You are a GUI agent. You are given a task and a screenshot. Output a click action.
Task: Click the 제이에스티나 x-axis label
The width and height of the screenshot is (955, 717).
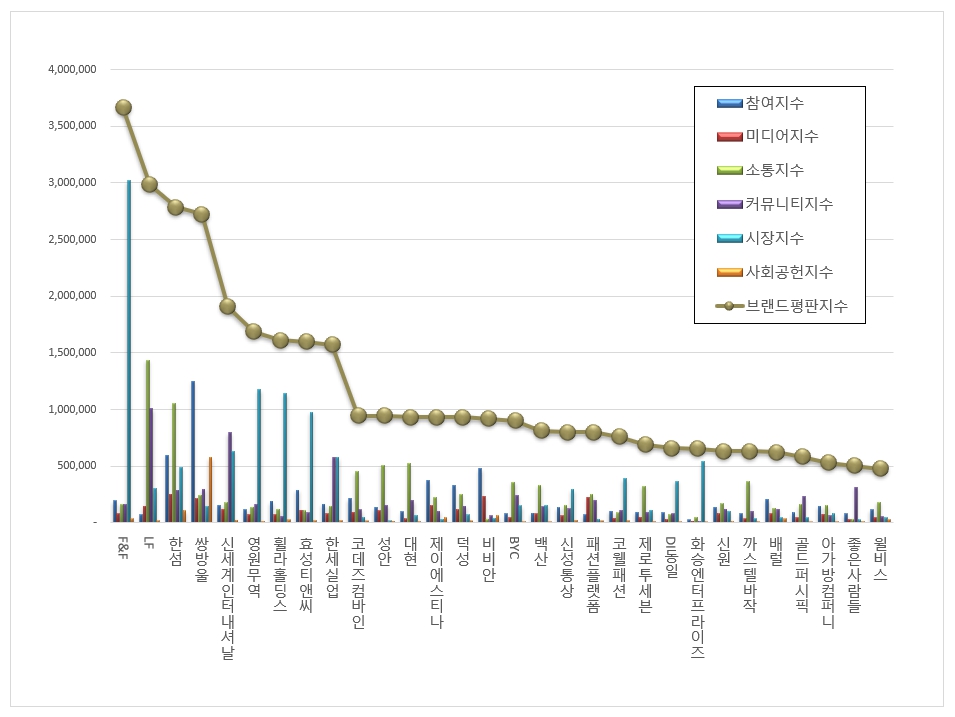click(x=437, y=582)
